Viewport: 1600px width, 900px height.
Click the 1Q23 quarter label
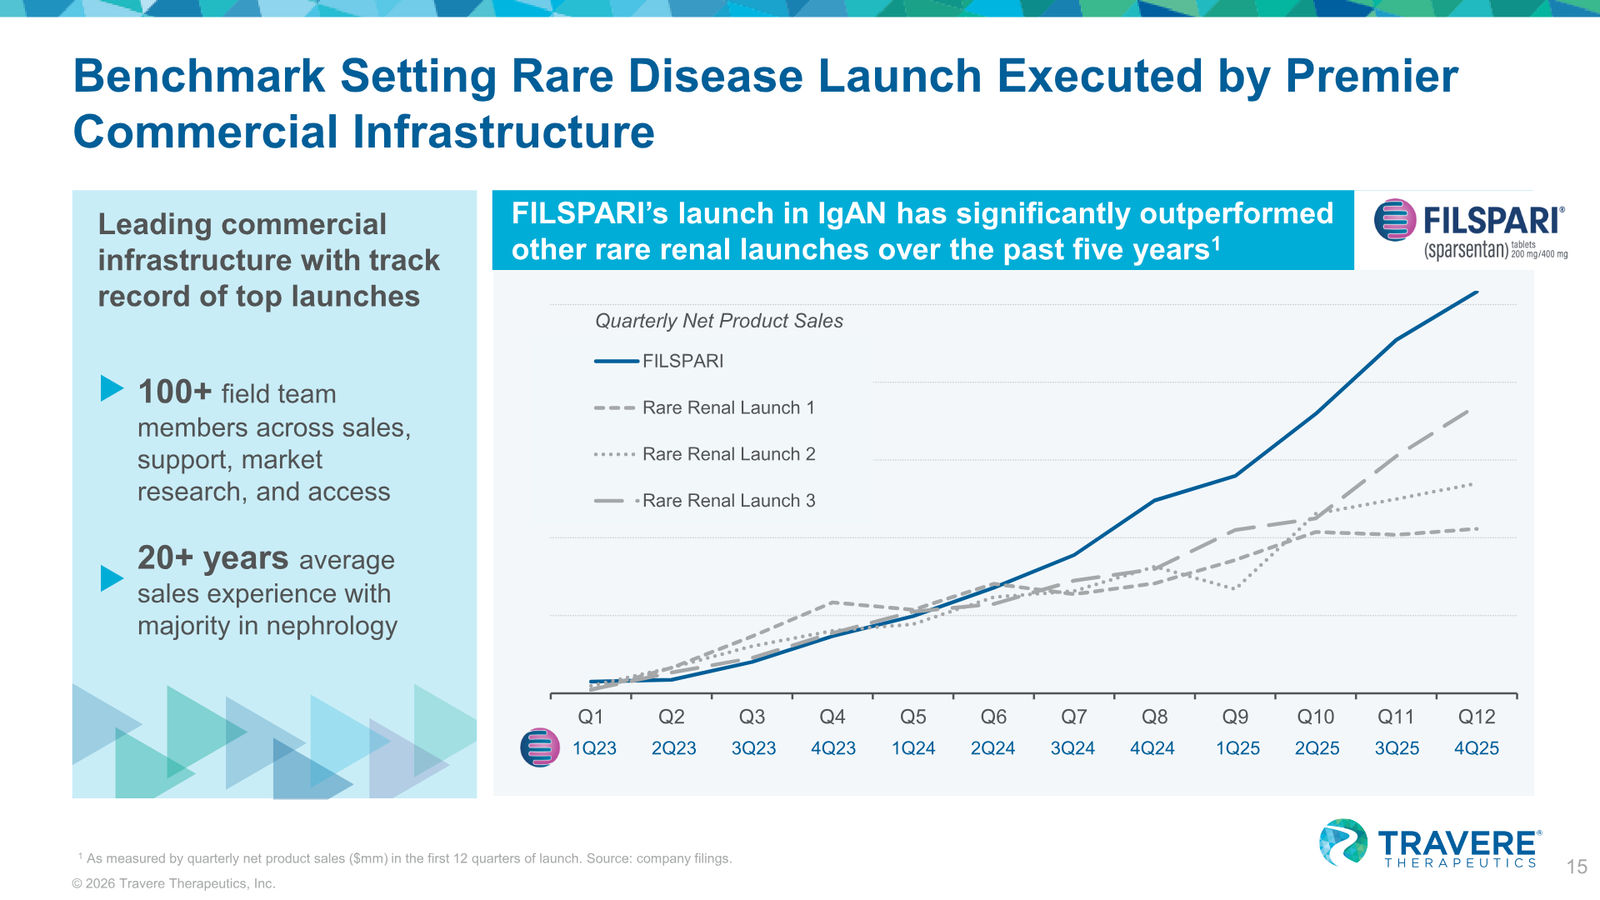coord(594,748)
